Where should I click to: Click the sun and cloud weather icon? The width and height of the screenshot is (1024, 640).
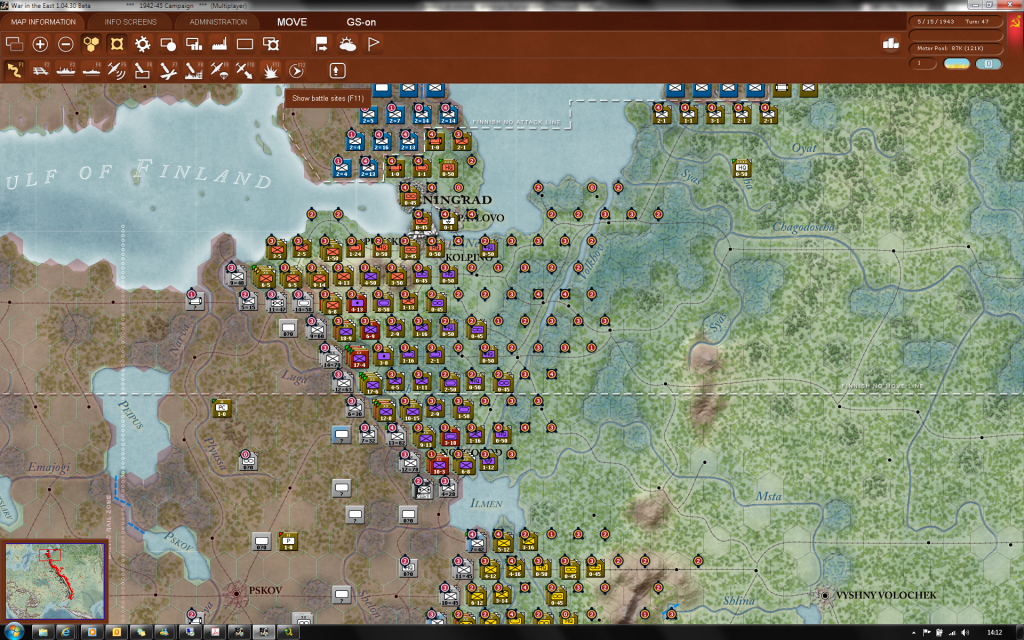348,44
